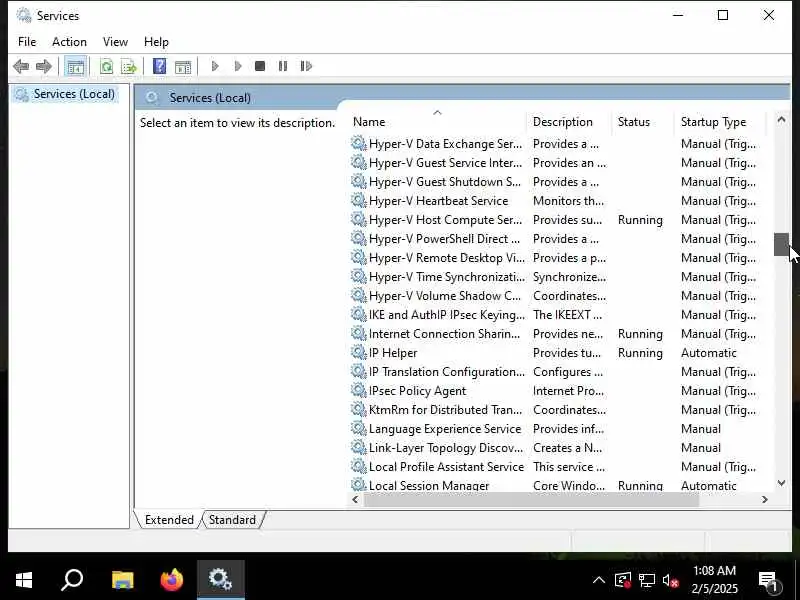Image resolution: width=800 pixels, height=600 pixels.
Task: Select Internet Connection Sharing row
Action: 558,334
